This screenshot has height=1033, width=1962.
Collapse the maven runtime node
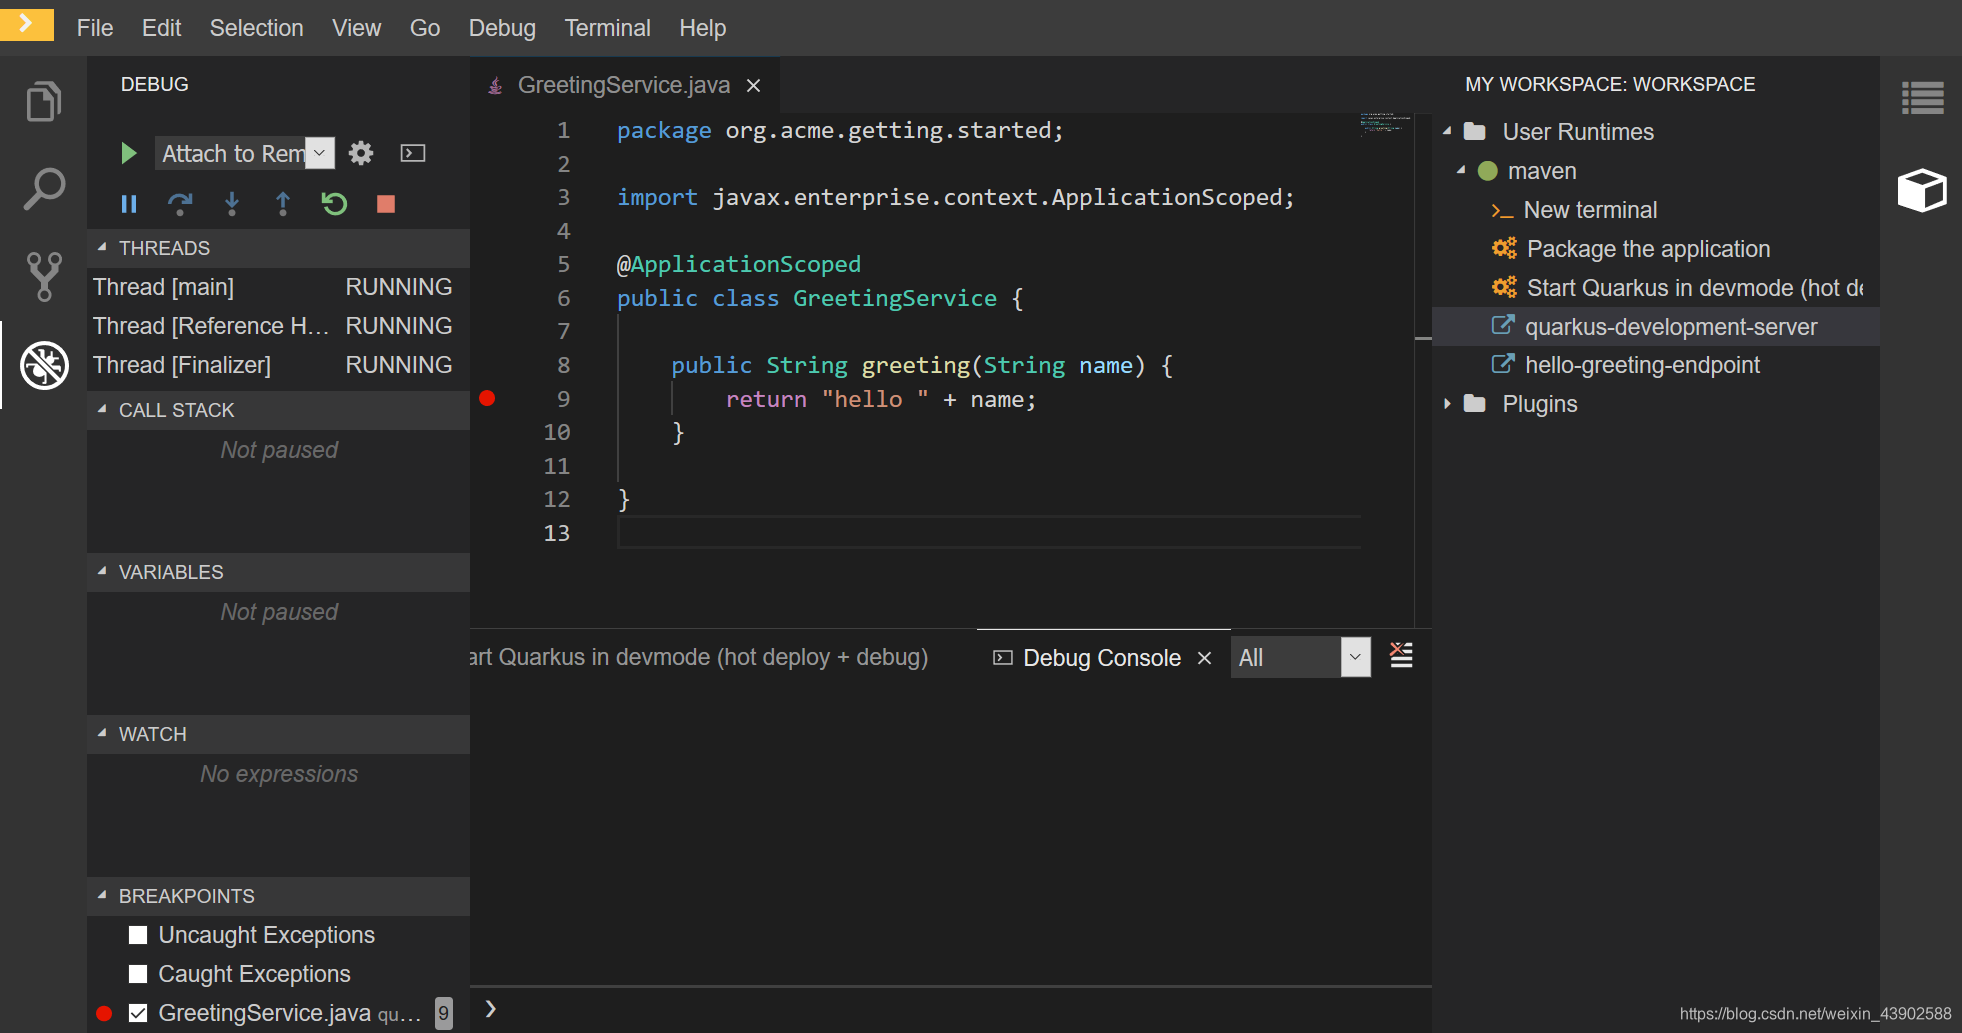1461,170
